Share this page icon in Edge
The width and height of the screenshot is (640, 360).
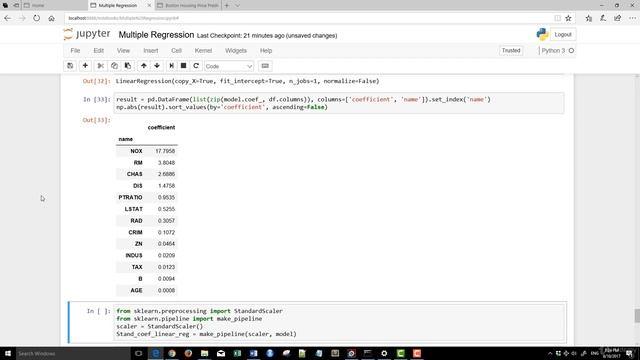(x=618, y=18)
